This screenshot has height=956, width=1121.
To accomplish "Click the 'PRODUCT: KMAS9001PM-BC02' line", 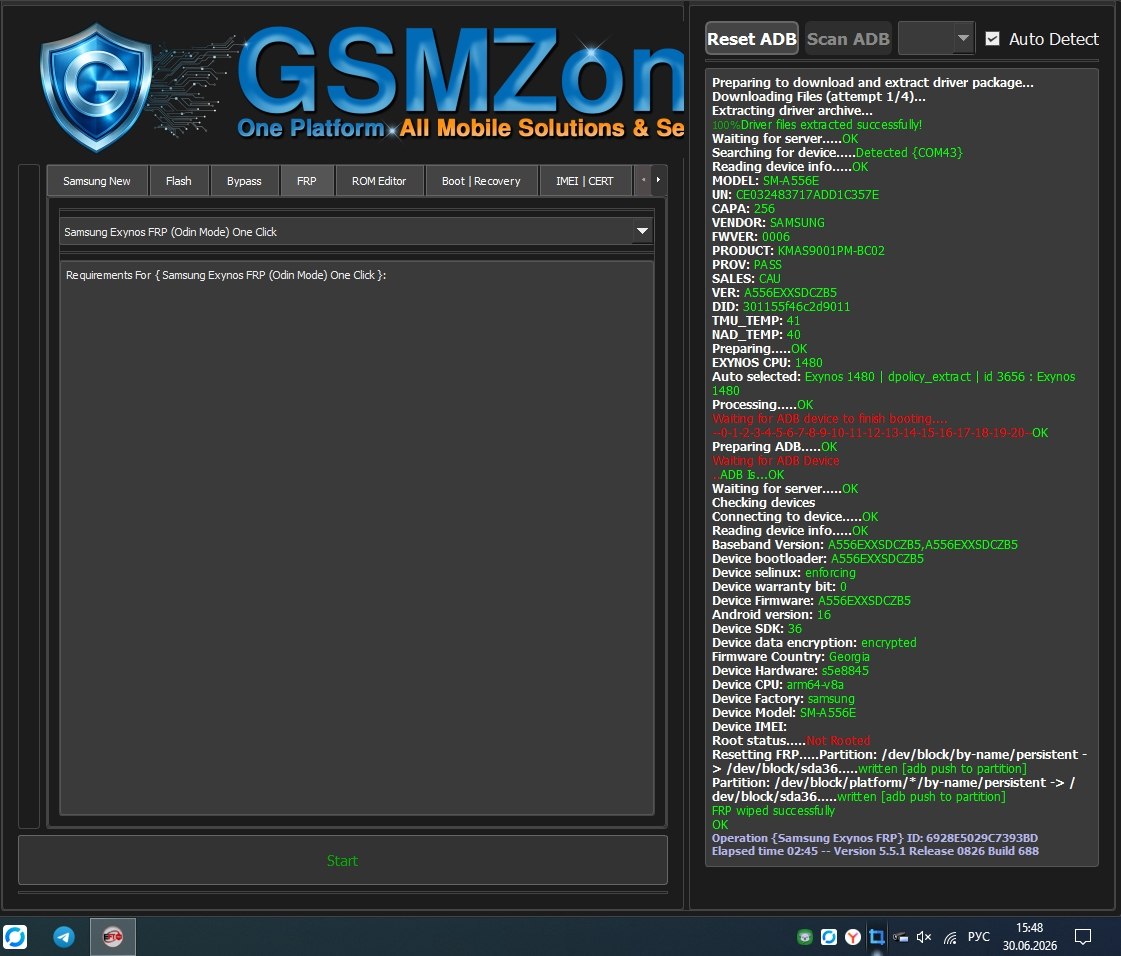I will [x=798, y=250].
